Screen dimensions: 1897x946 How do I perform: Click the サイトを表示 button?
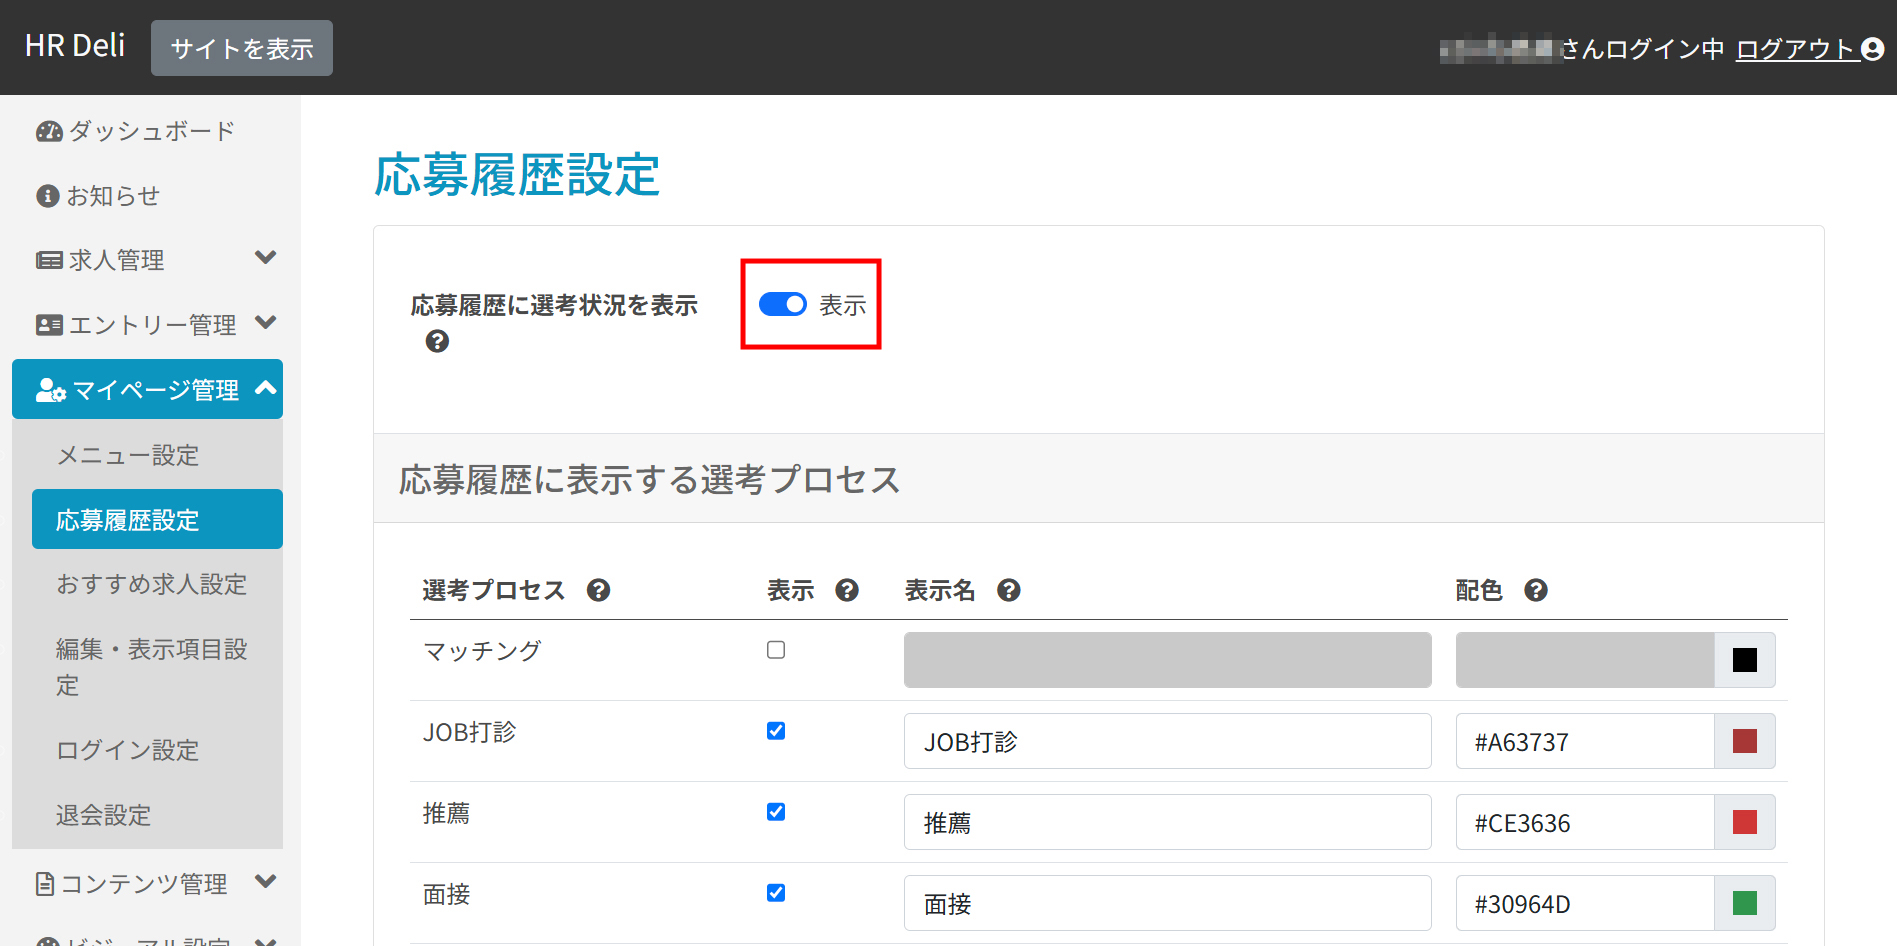tap(242, 48)
